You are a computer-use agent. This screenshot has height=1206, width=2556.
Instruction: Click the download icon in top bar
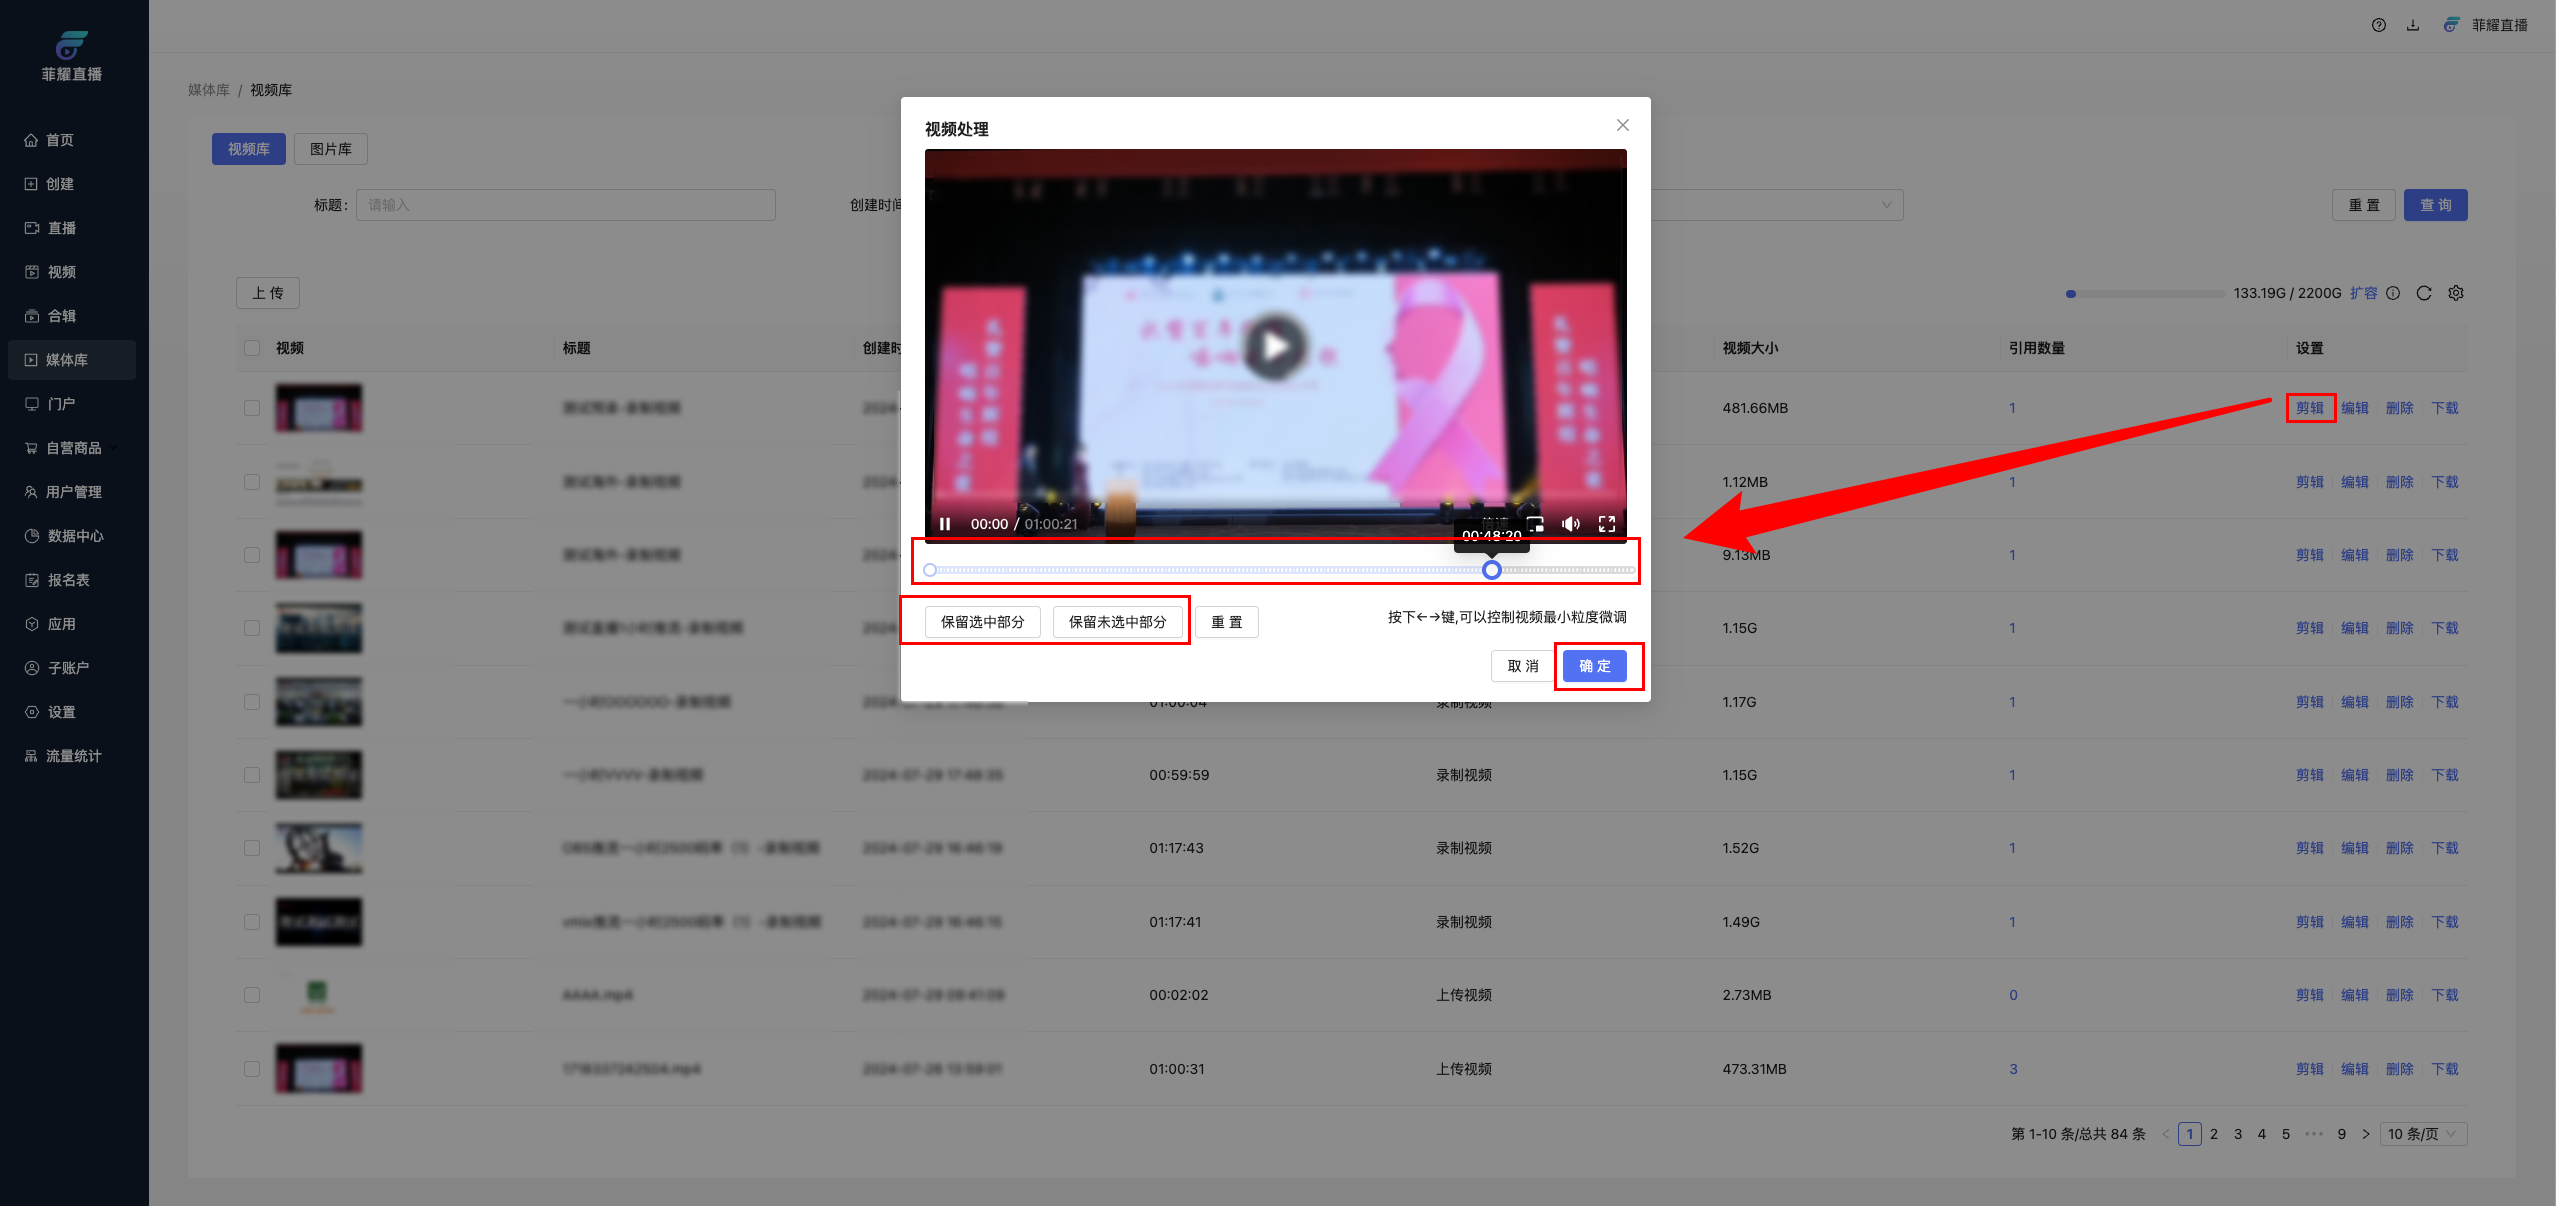pos(2413,25)
